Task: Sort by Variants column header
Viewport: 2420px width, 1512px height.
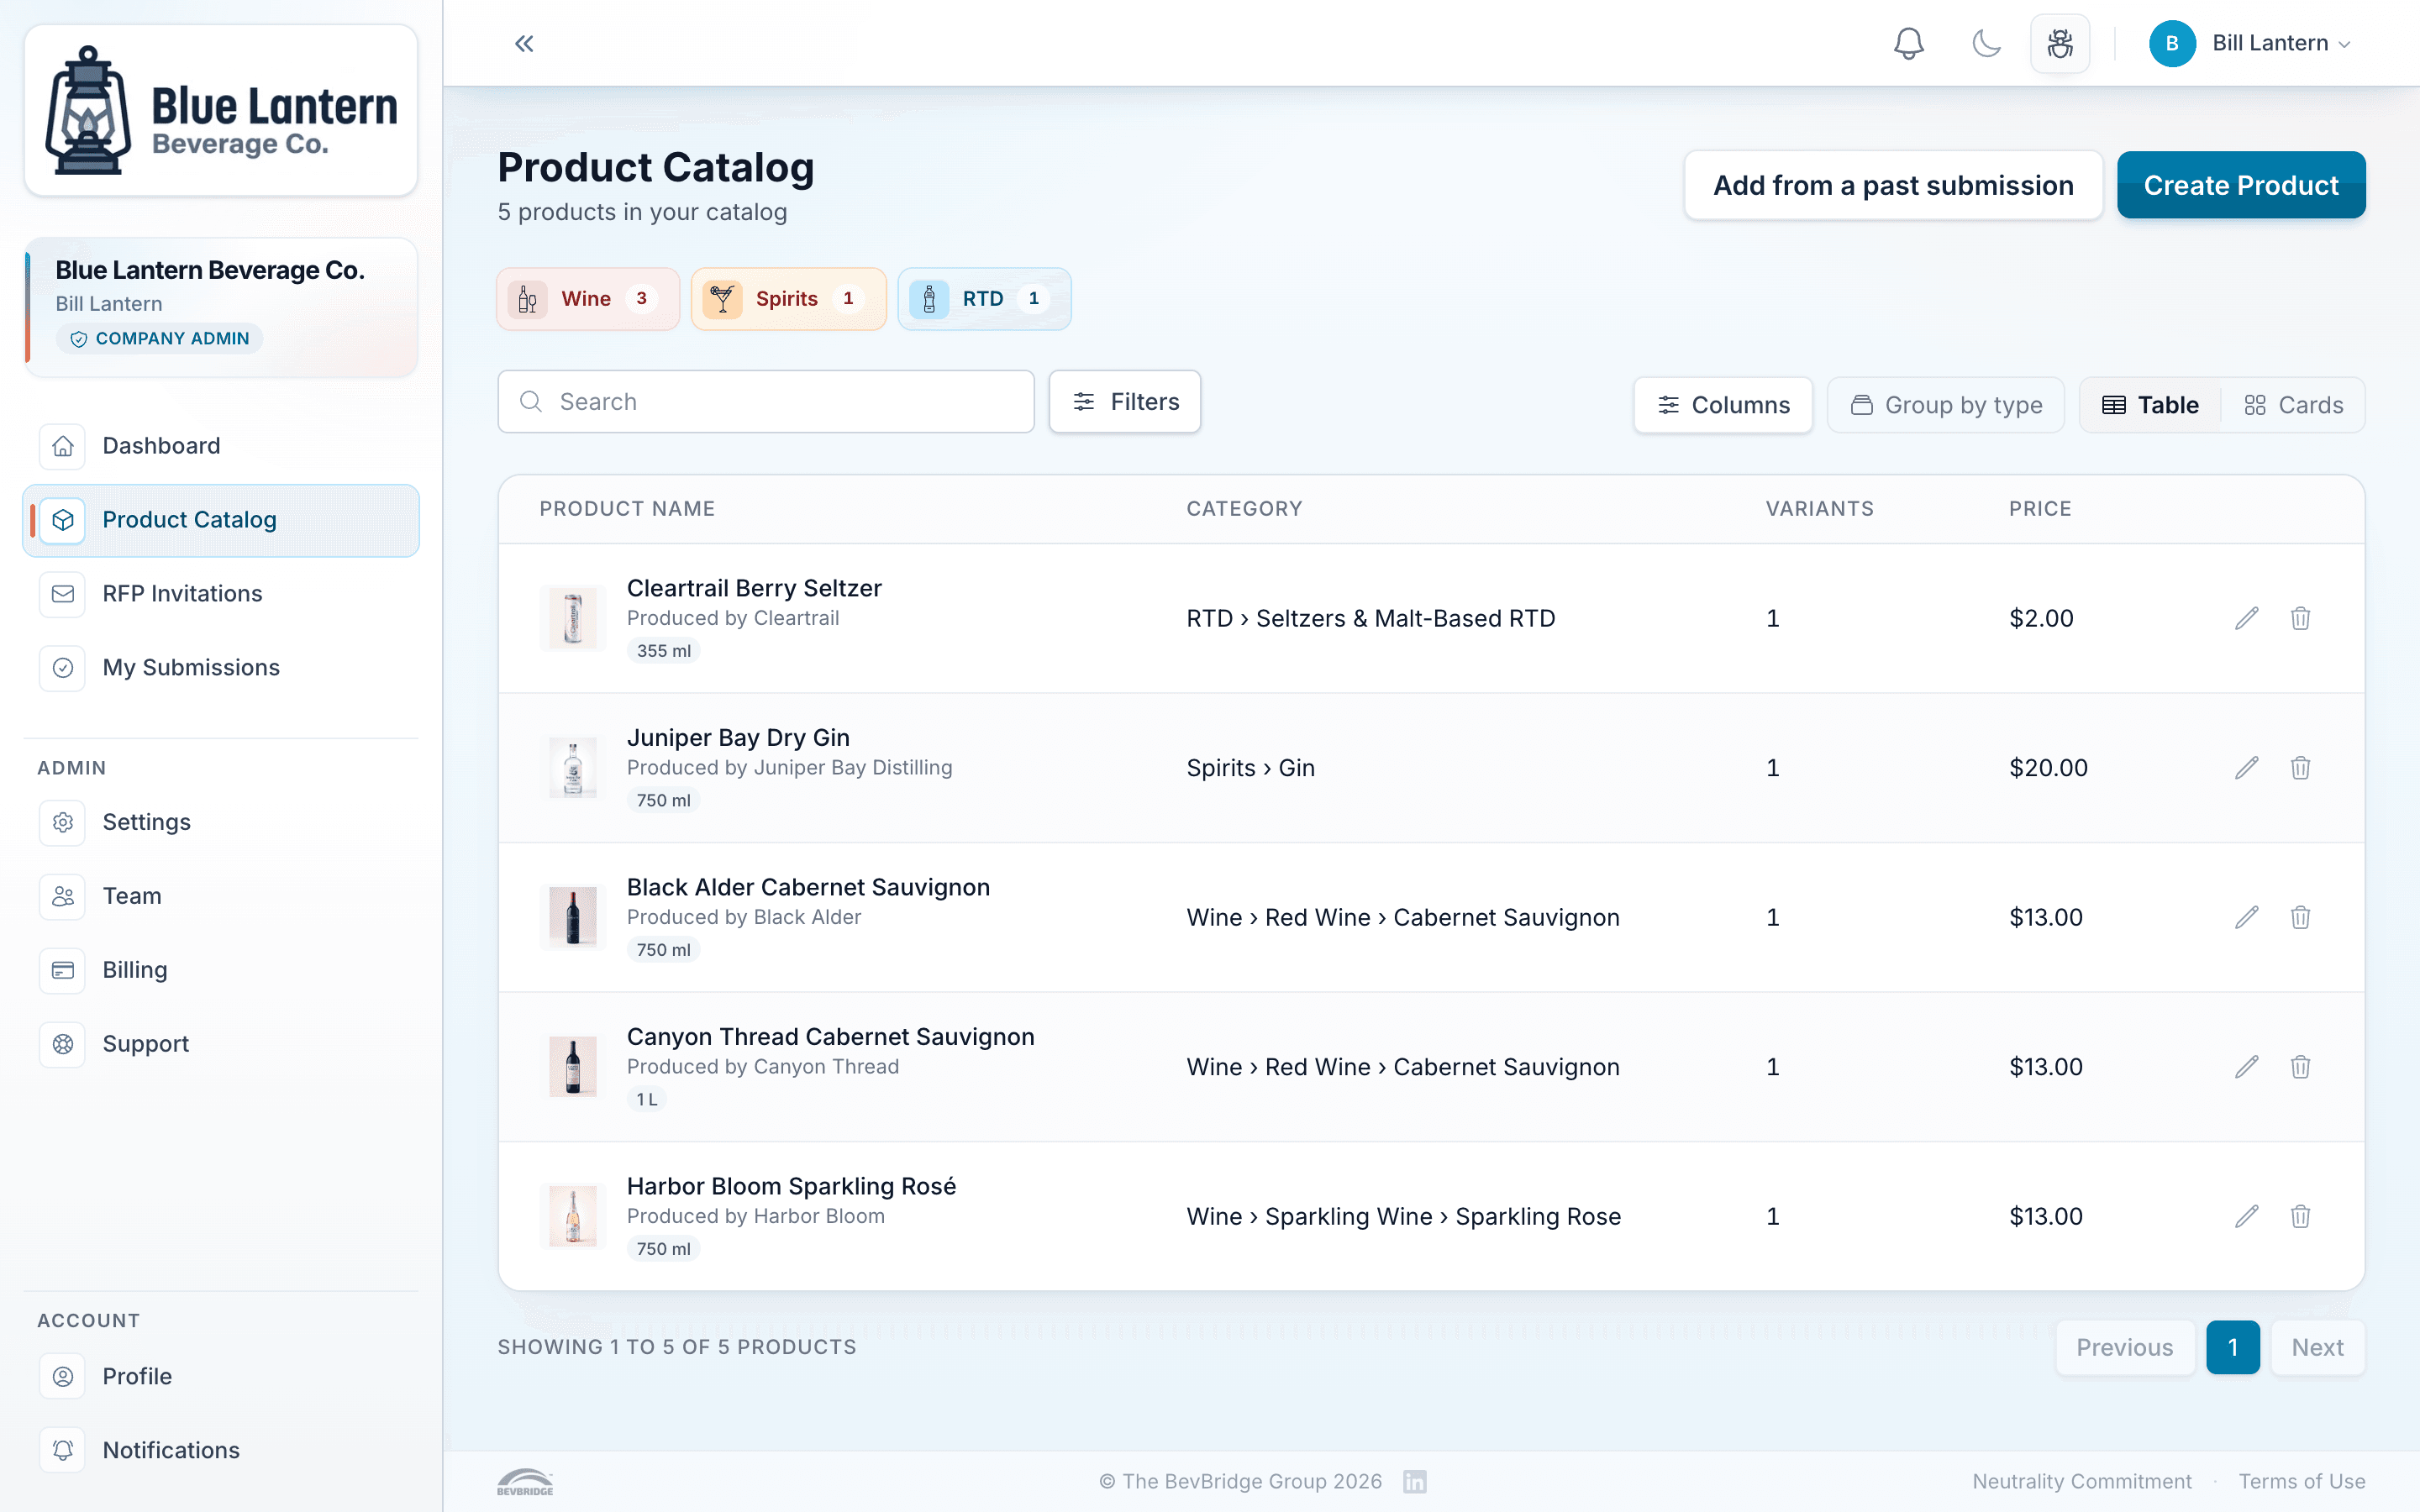Action: (x=1819, y=509)
